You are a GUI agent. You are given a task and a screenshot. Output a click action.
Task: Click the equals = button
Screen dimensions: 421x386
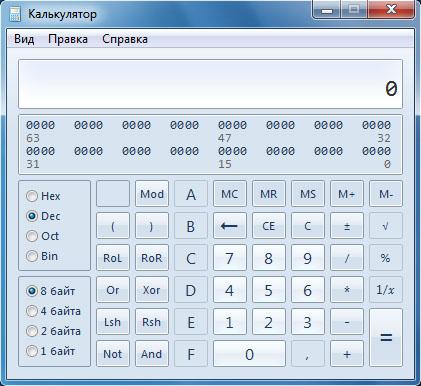coord(386,338)
